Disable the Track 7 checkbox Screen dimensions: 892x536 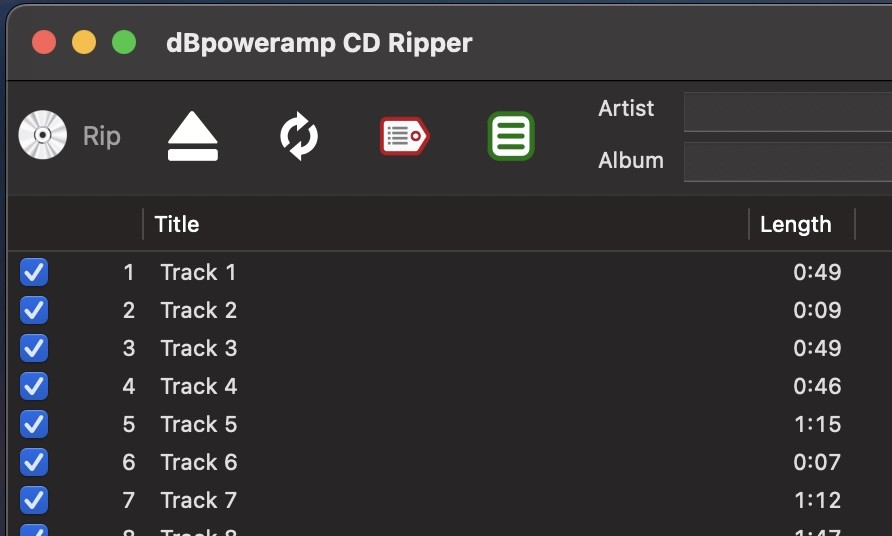click(34, 500)
